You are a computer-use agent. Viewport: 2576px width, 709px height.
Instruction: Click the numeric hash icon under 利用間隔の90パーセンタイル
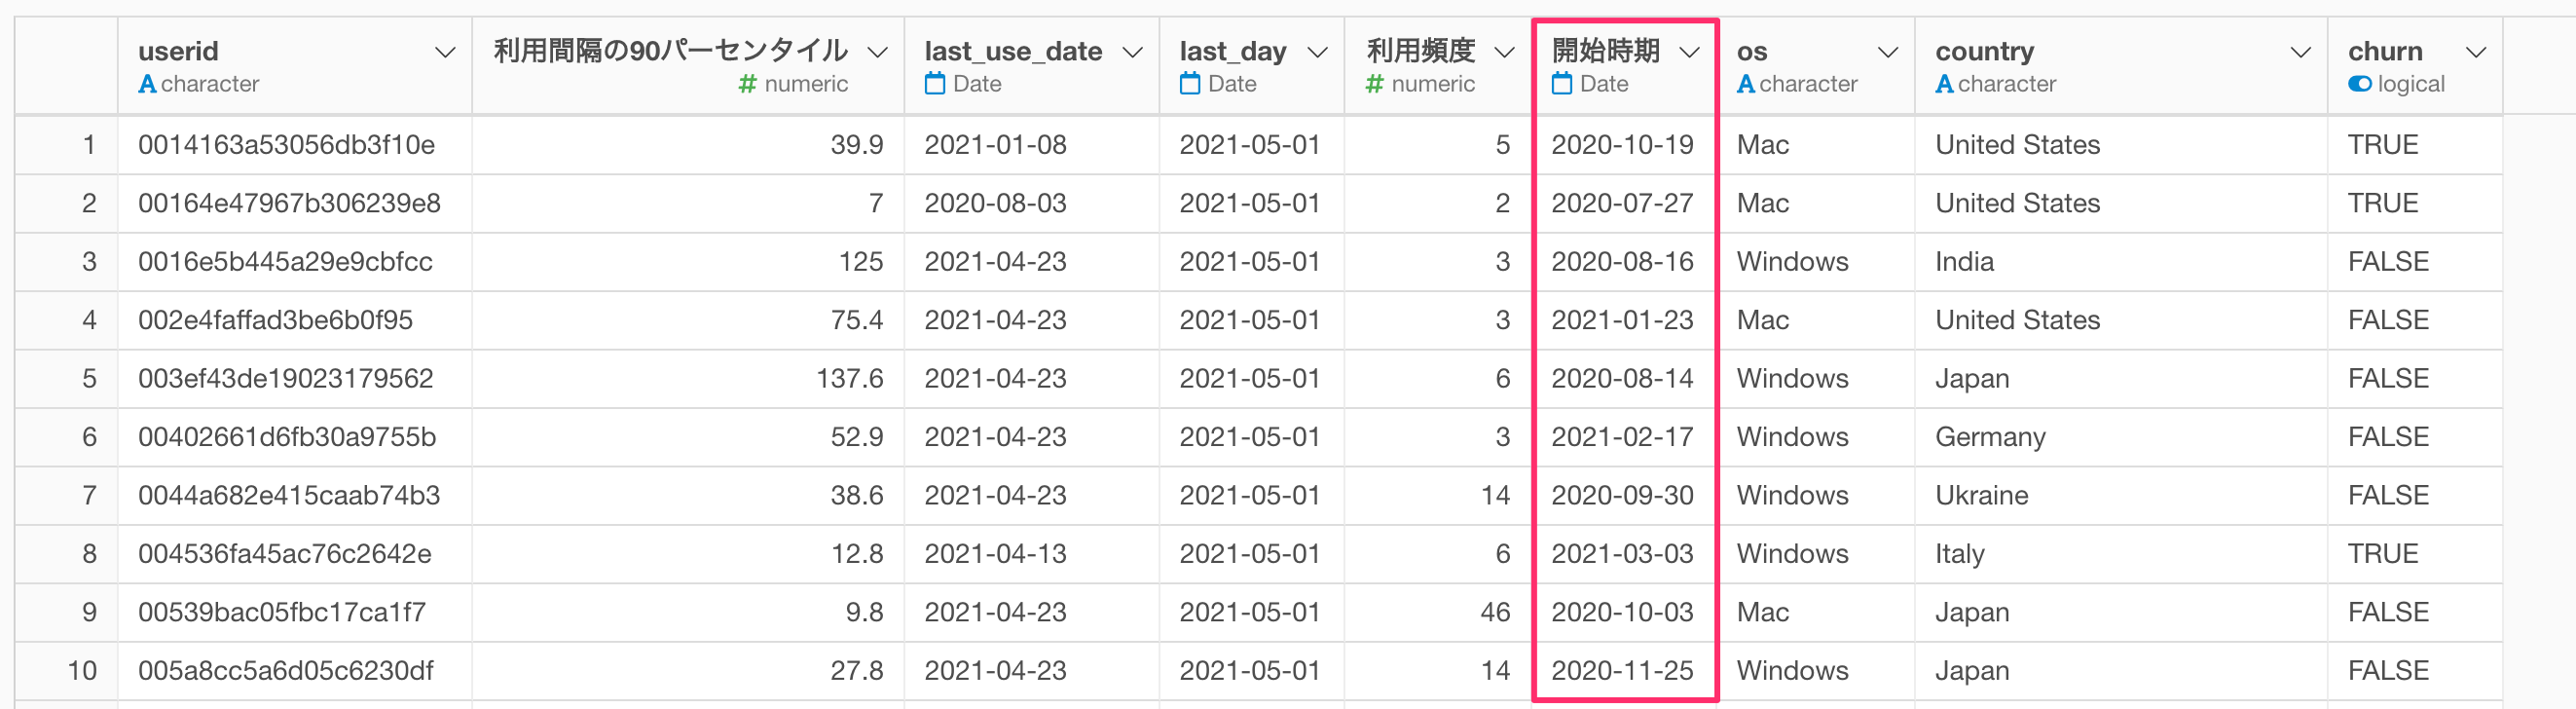coord(747,84)
